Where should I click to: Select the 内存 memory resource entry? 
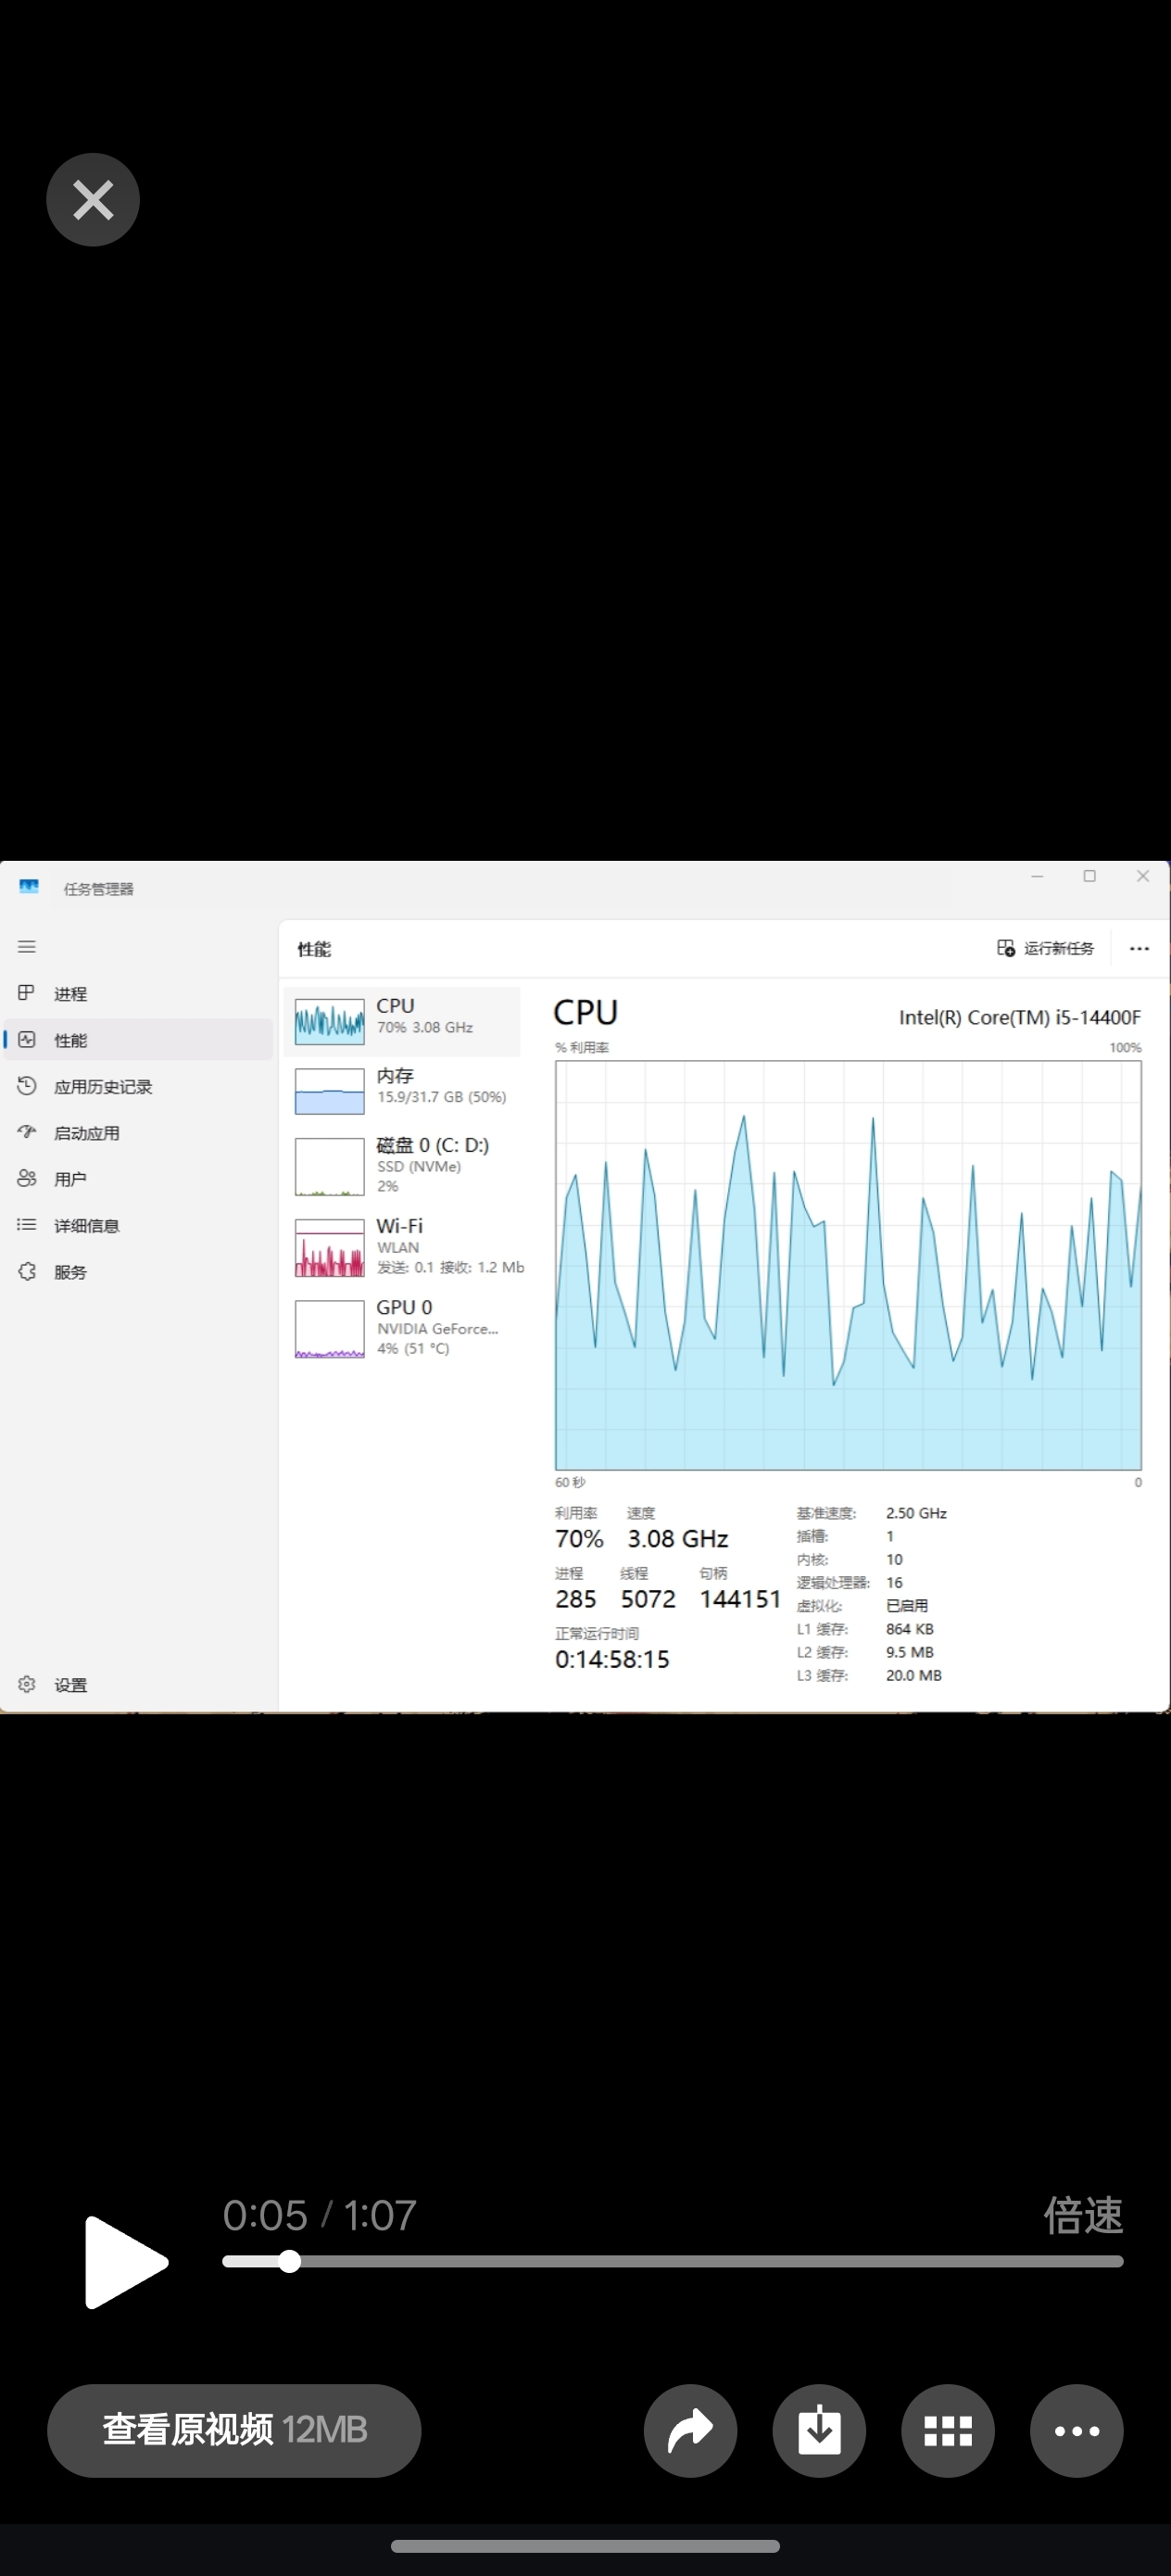[x=402, y=1090]
